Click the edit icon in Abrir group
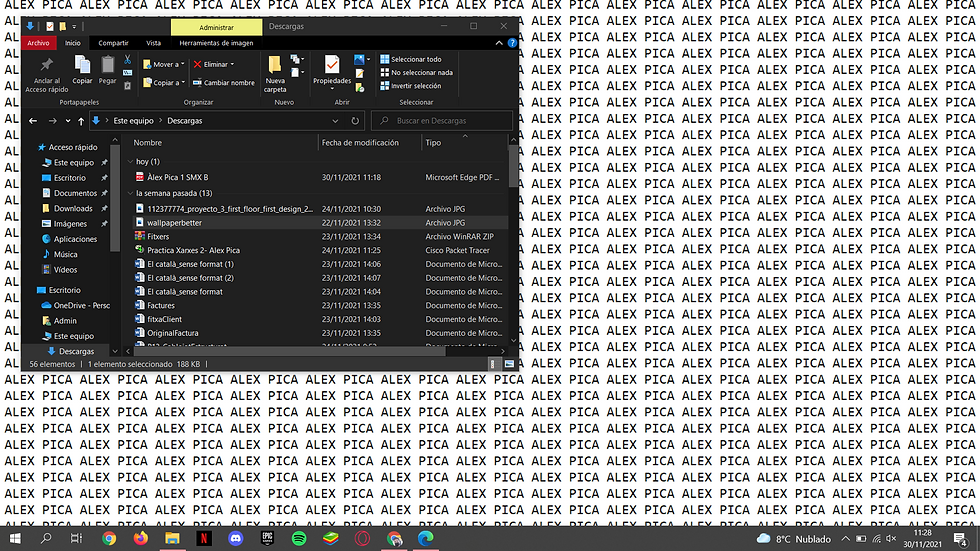980x551 pixels. tap(360, 74)
